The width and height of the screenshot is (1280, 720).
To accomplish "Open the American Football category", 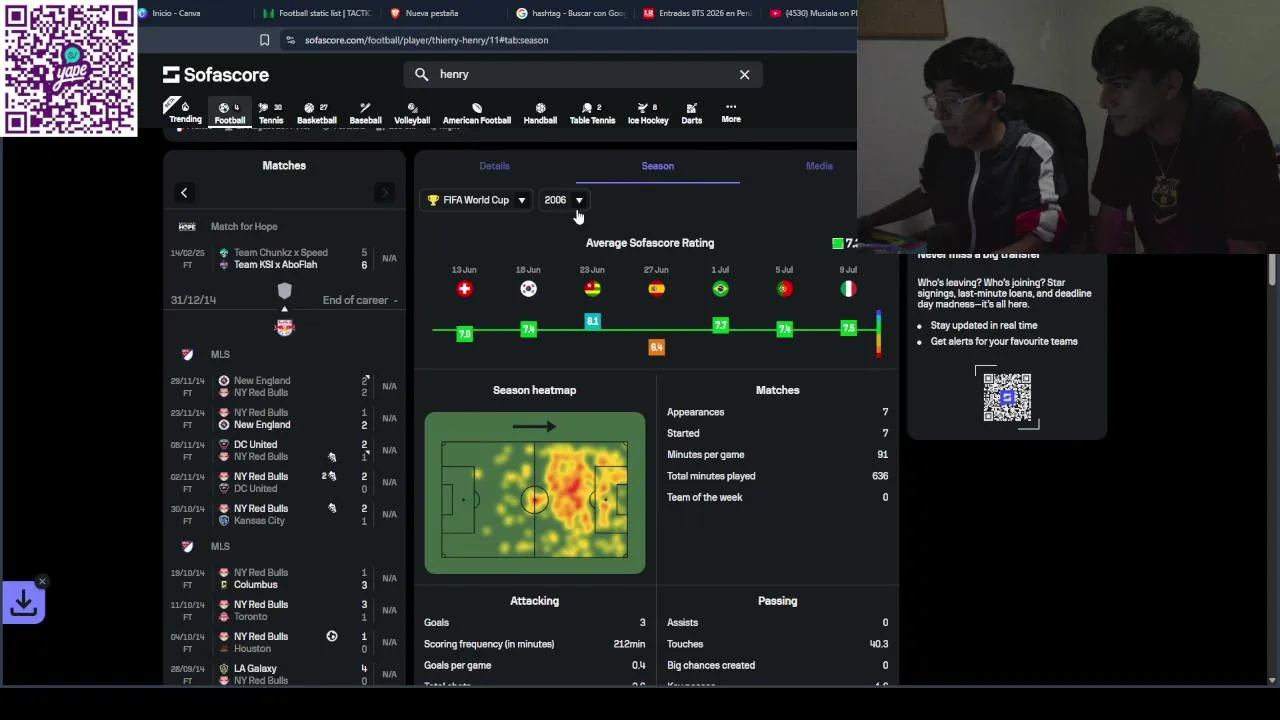I will click(x=476, y=112).
